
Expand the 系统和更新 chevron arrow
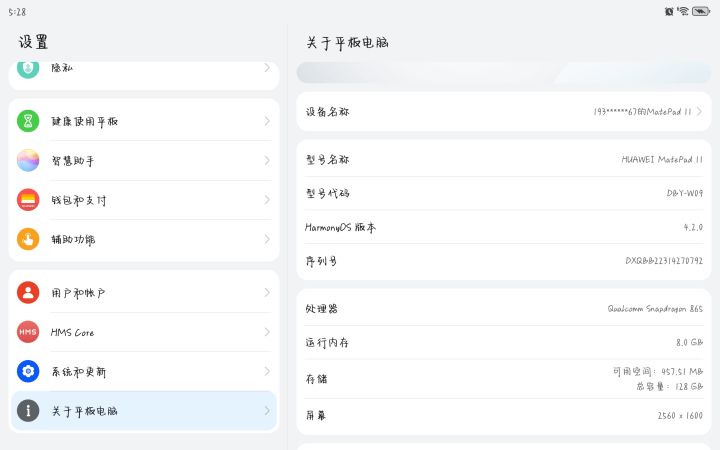(267, 371)
